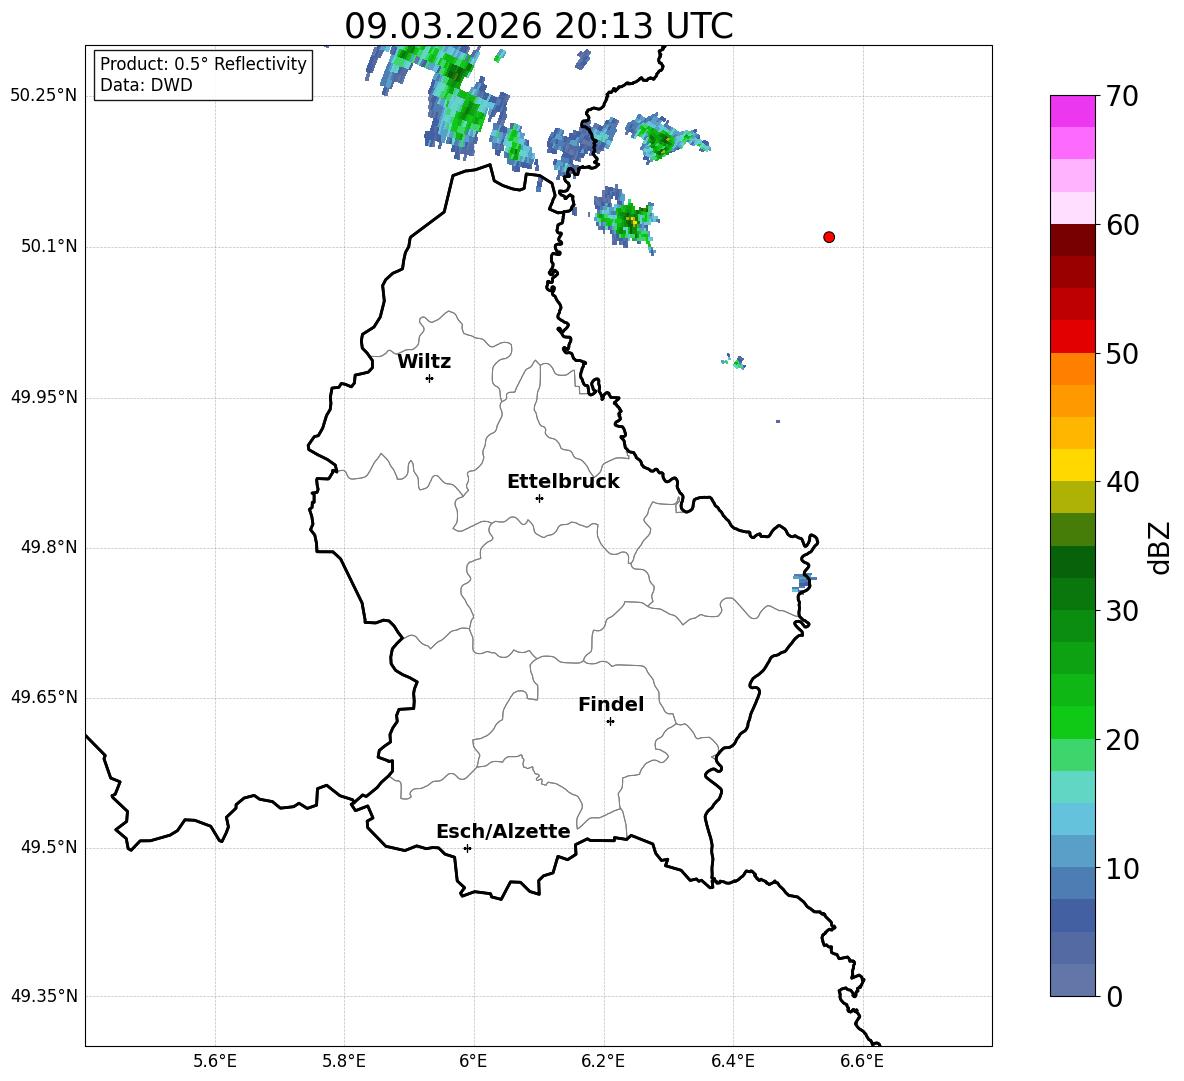Click the dBZ colorbar axis label

pos(1161,547)
